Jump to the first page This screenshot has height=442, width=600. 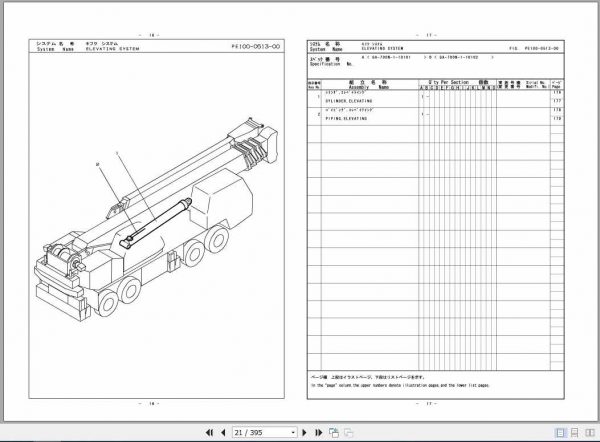click(x=209, y=432)
